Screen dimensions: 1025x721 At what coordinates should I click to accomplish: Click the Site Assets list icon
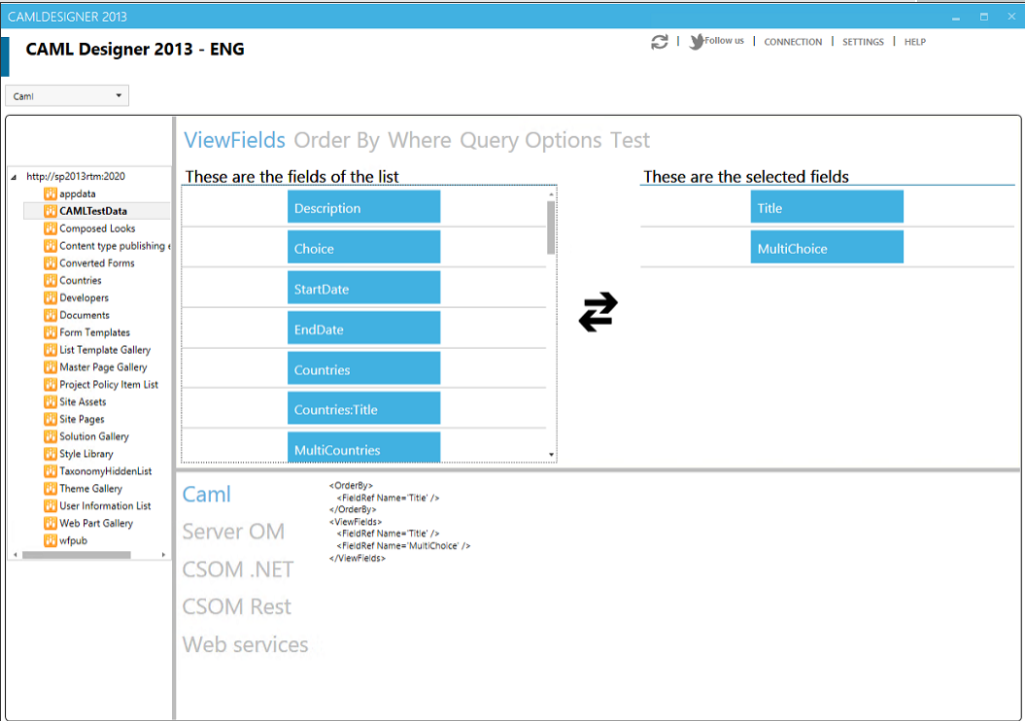point(50,401)
